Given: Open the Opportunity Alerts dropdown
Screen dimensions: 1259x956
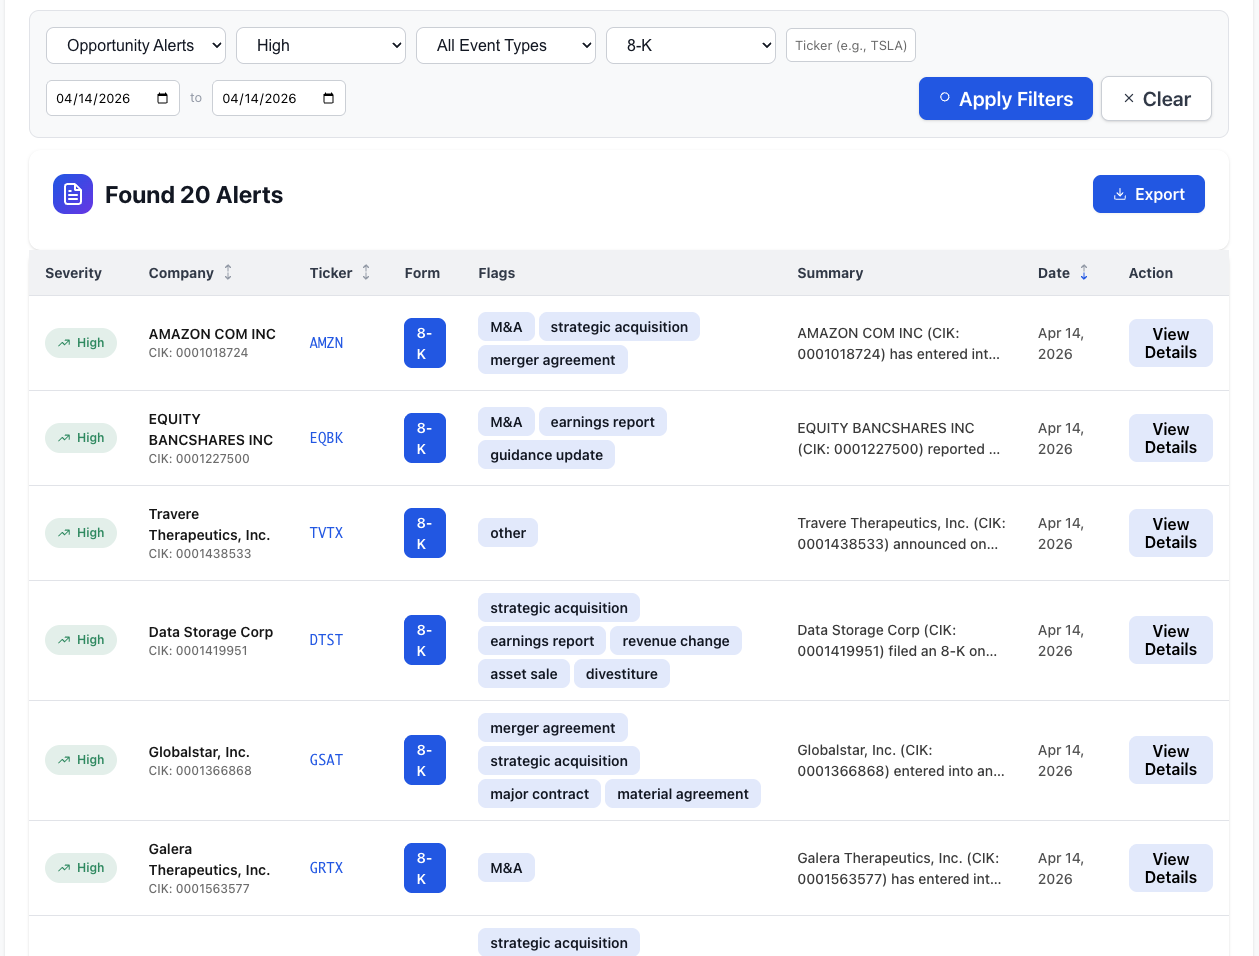Looking at the screenshot, I should pyautogui.click(x=136, y=45).
